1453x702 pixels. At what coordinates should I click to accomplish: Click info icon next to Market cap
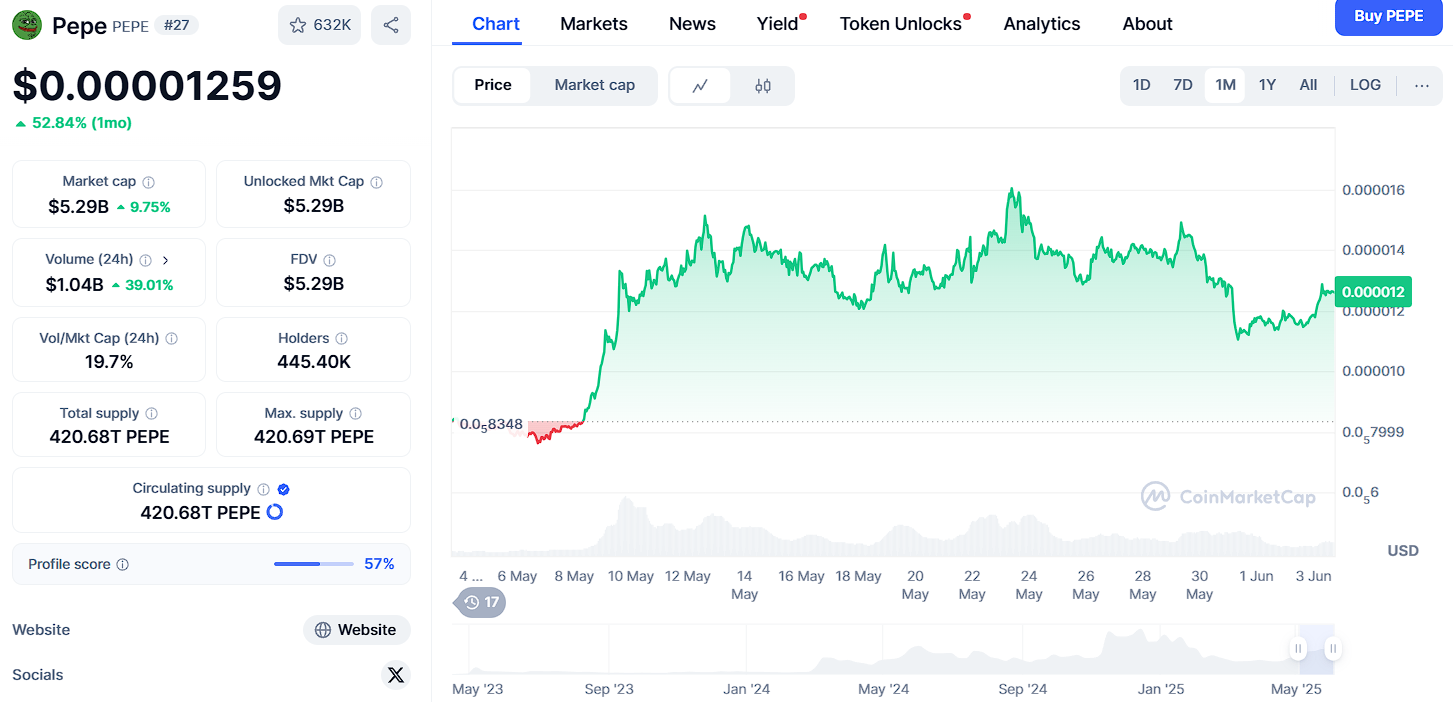click(149, 182)
